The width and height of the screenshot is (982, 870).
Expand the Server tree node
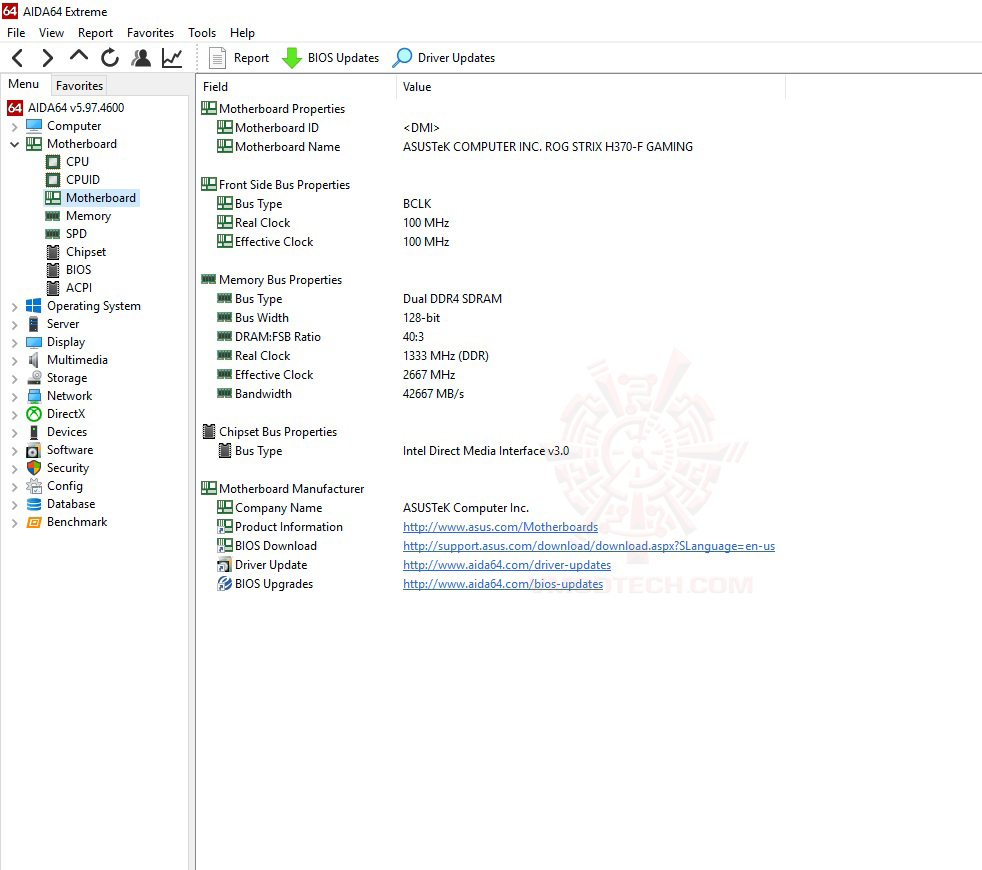coord(14,324)
